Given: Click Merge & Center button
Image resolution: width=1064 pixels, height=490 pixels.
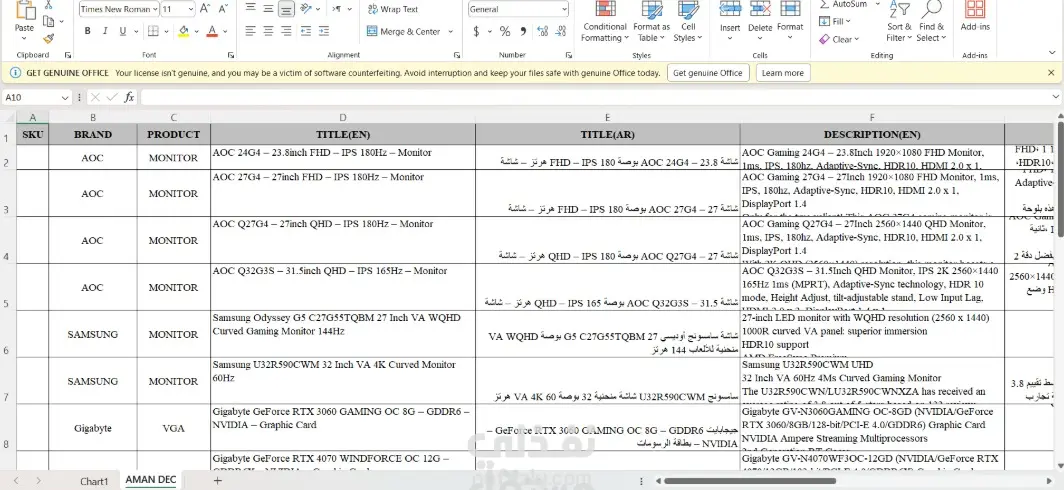Looking at the screenshot, I should coord(404,32).
